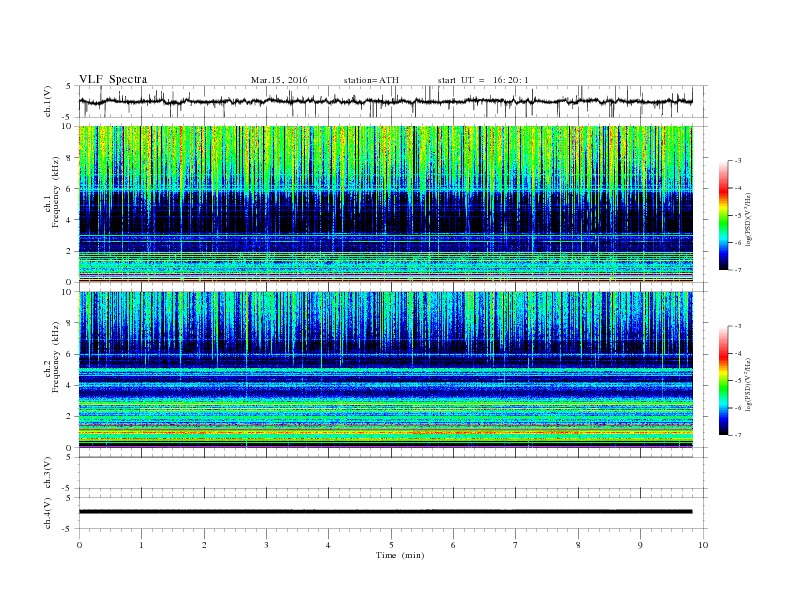
Task: Click the "6" kHz tick on ch.2 frequency axis
Action: click(69, 354)
